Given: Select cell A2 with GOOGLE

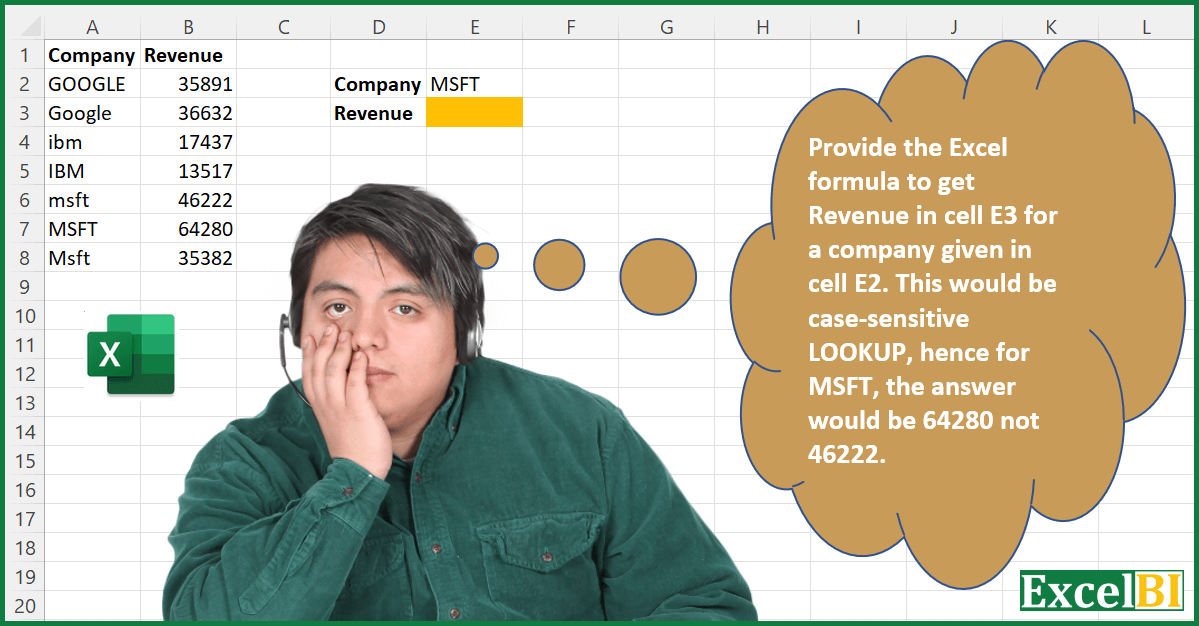Looking at the screenshot, I should (x=92, y=83).
